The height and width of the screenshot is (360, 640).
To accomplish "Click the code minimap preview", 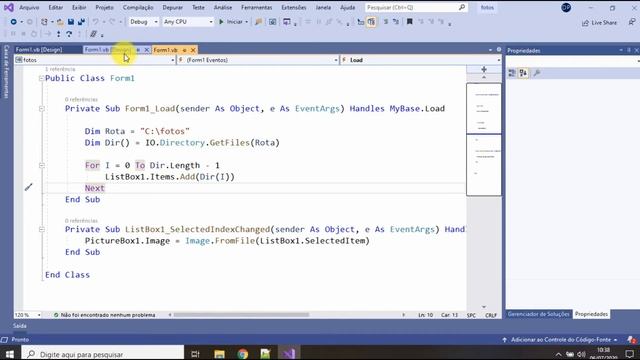I will coord(484,139).
